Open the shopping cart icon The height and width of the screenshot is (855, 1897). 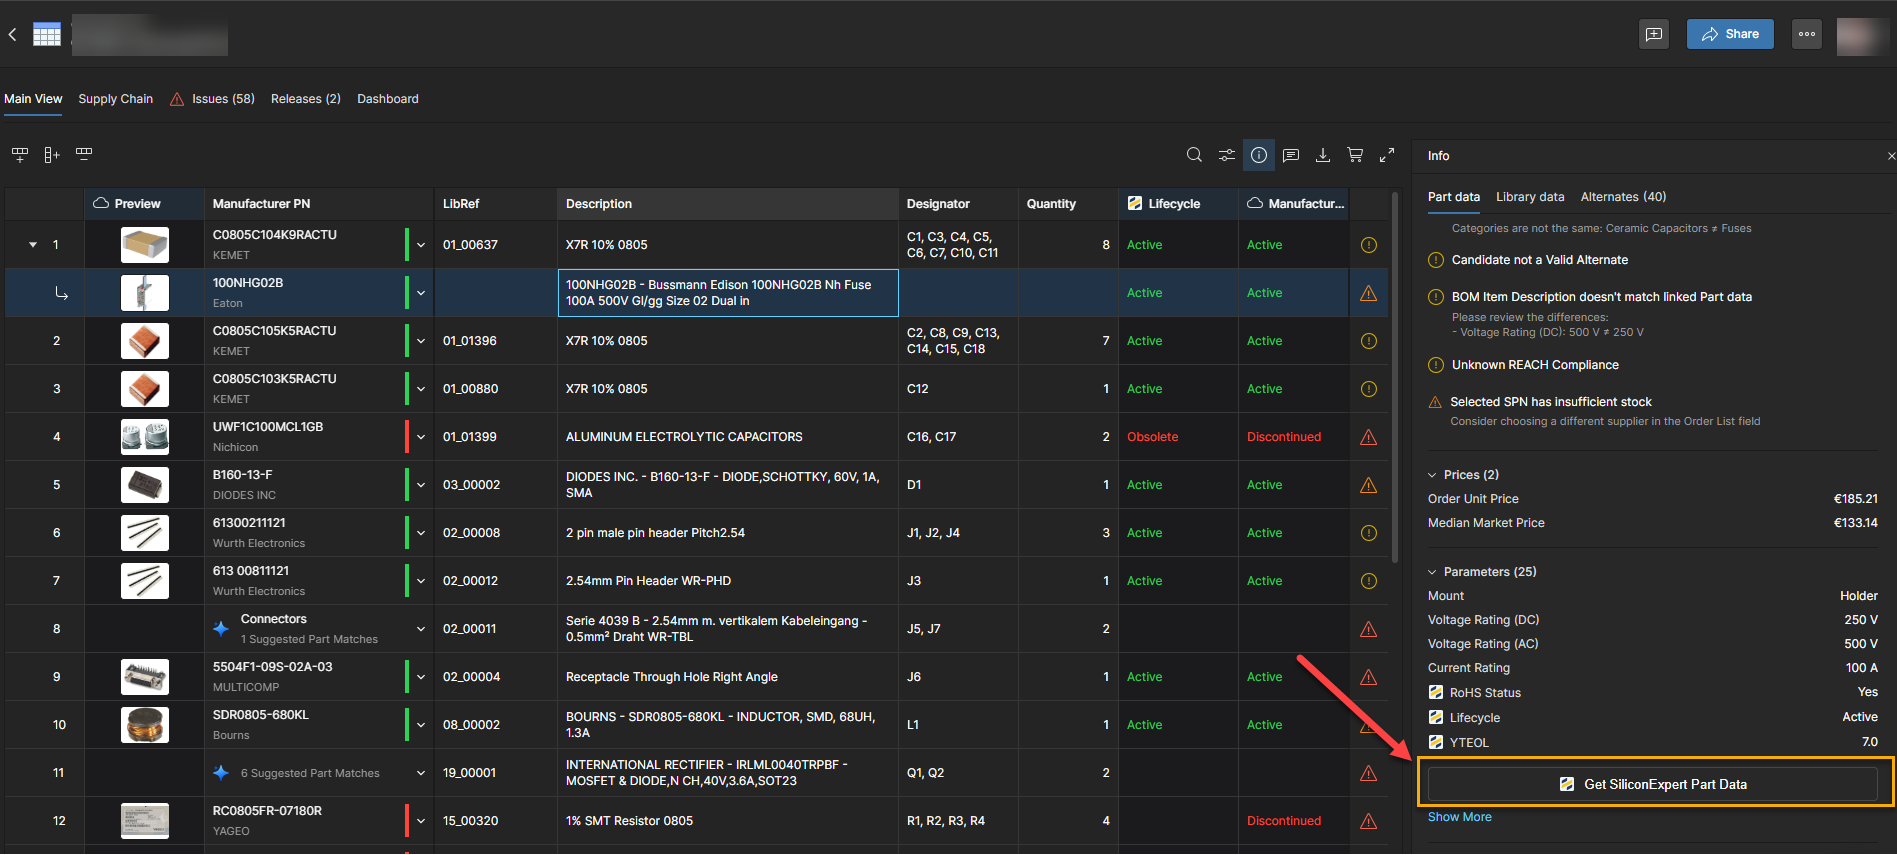pos(1355,155)
